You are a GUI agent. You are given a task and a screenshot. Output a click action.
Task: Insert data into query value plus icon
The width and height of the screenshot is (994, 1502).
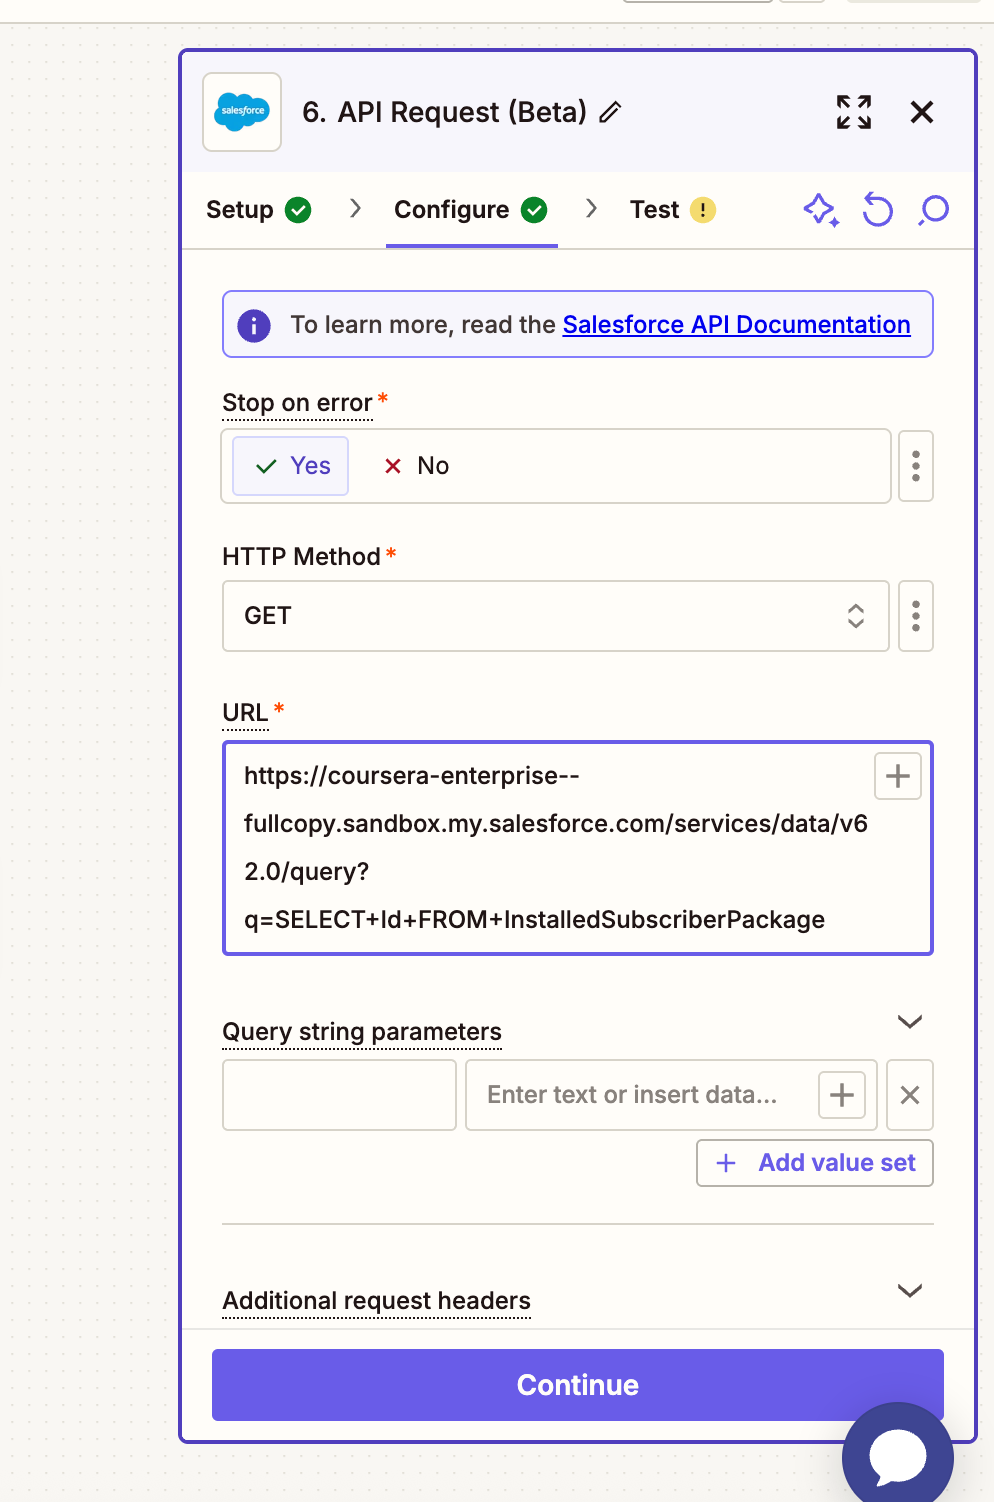coord(842,1095)
